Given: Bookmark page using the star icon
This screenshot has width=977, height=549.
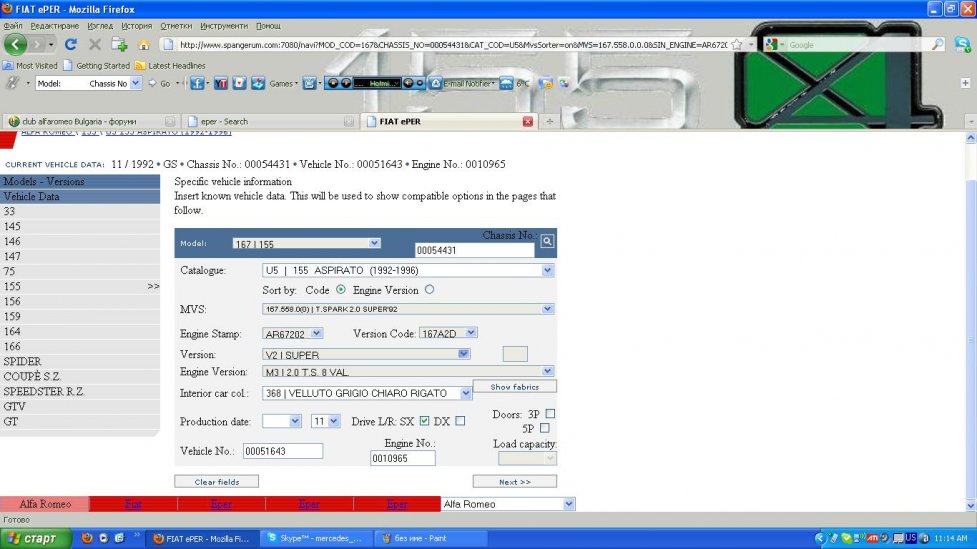Looking at the screenshot, I should tap(737, 44).
